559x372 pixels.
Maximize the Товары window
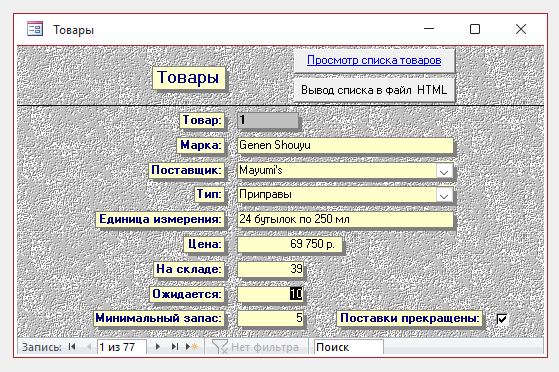475,29
